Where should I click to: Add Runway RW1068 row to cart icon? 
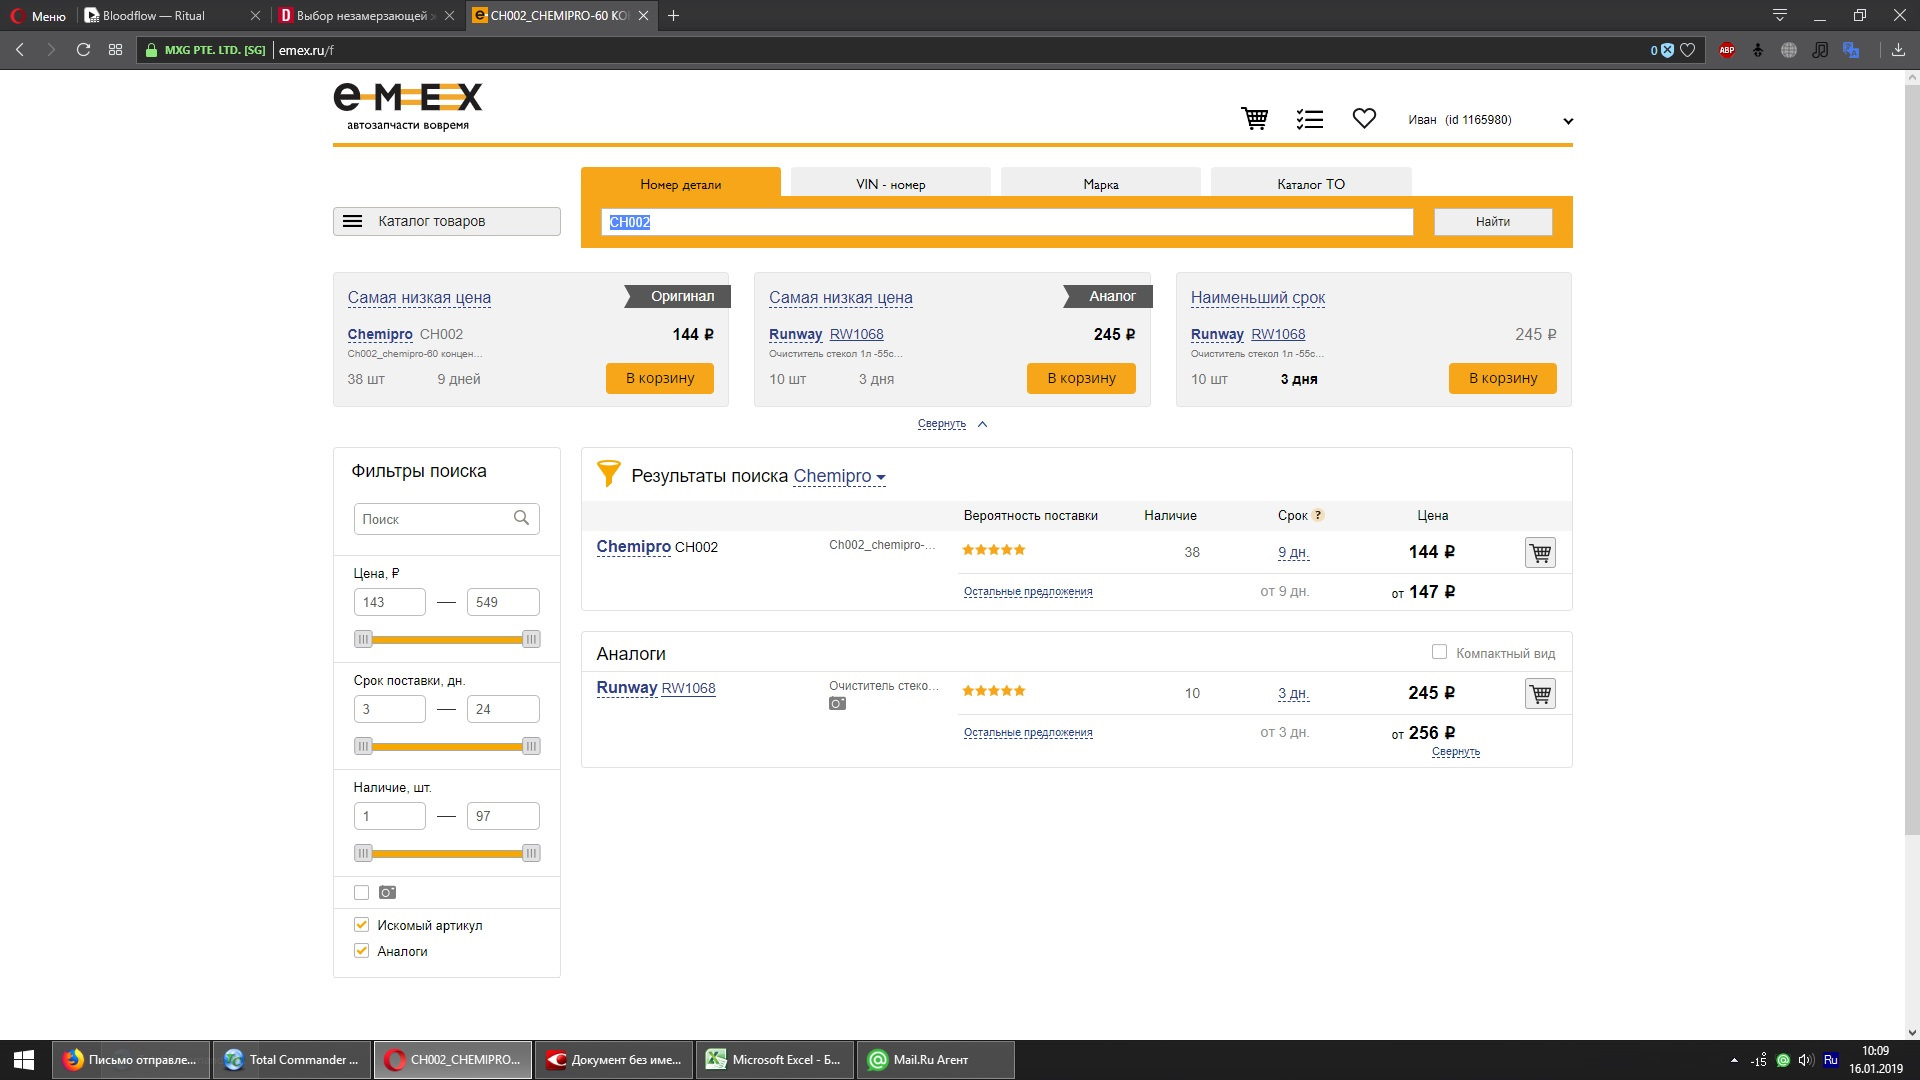(1540, 693)
